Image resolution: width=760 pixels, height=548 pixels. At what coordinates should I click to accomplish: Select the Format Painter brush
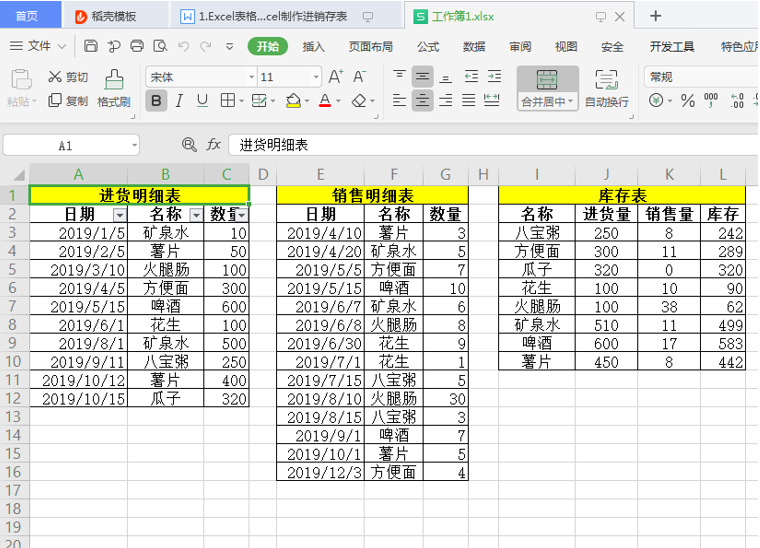click(114, 88)
